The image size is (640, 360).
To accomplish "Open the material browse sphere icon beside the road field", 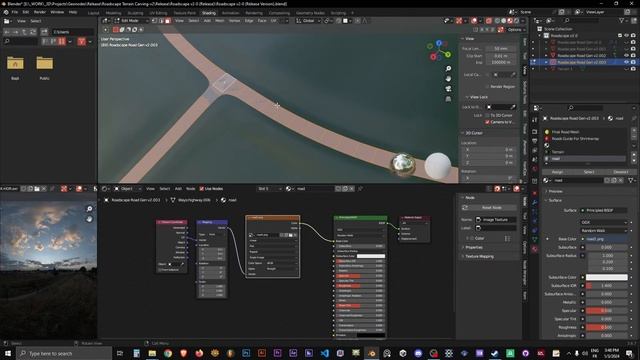I will [546, 180].
